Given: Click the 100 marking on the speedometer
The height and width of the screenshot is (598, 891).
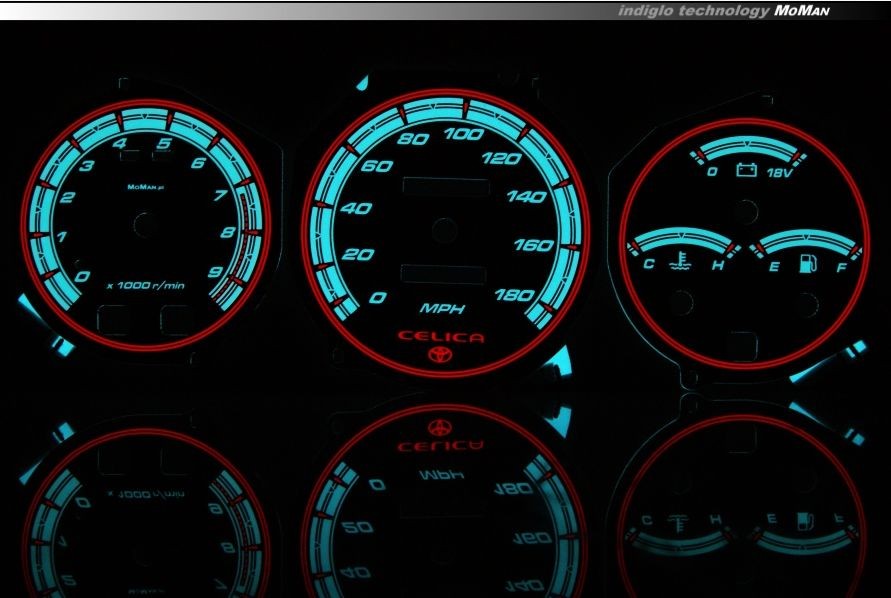Looking at the screenshot, I should (x=464, y=135).
